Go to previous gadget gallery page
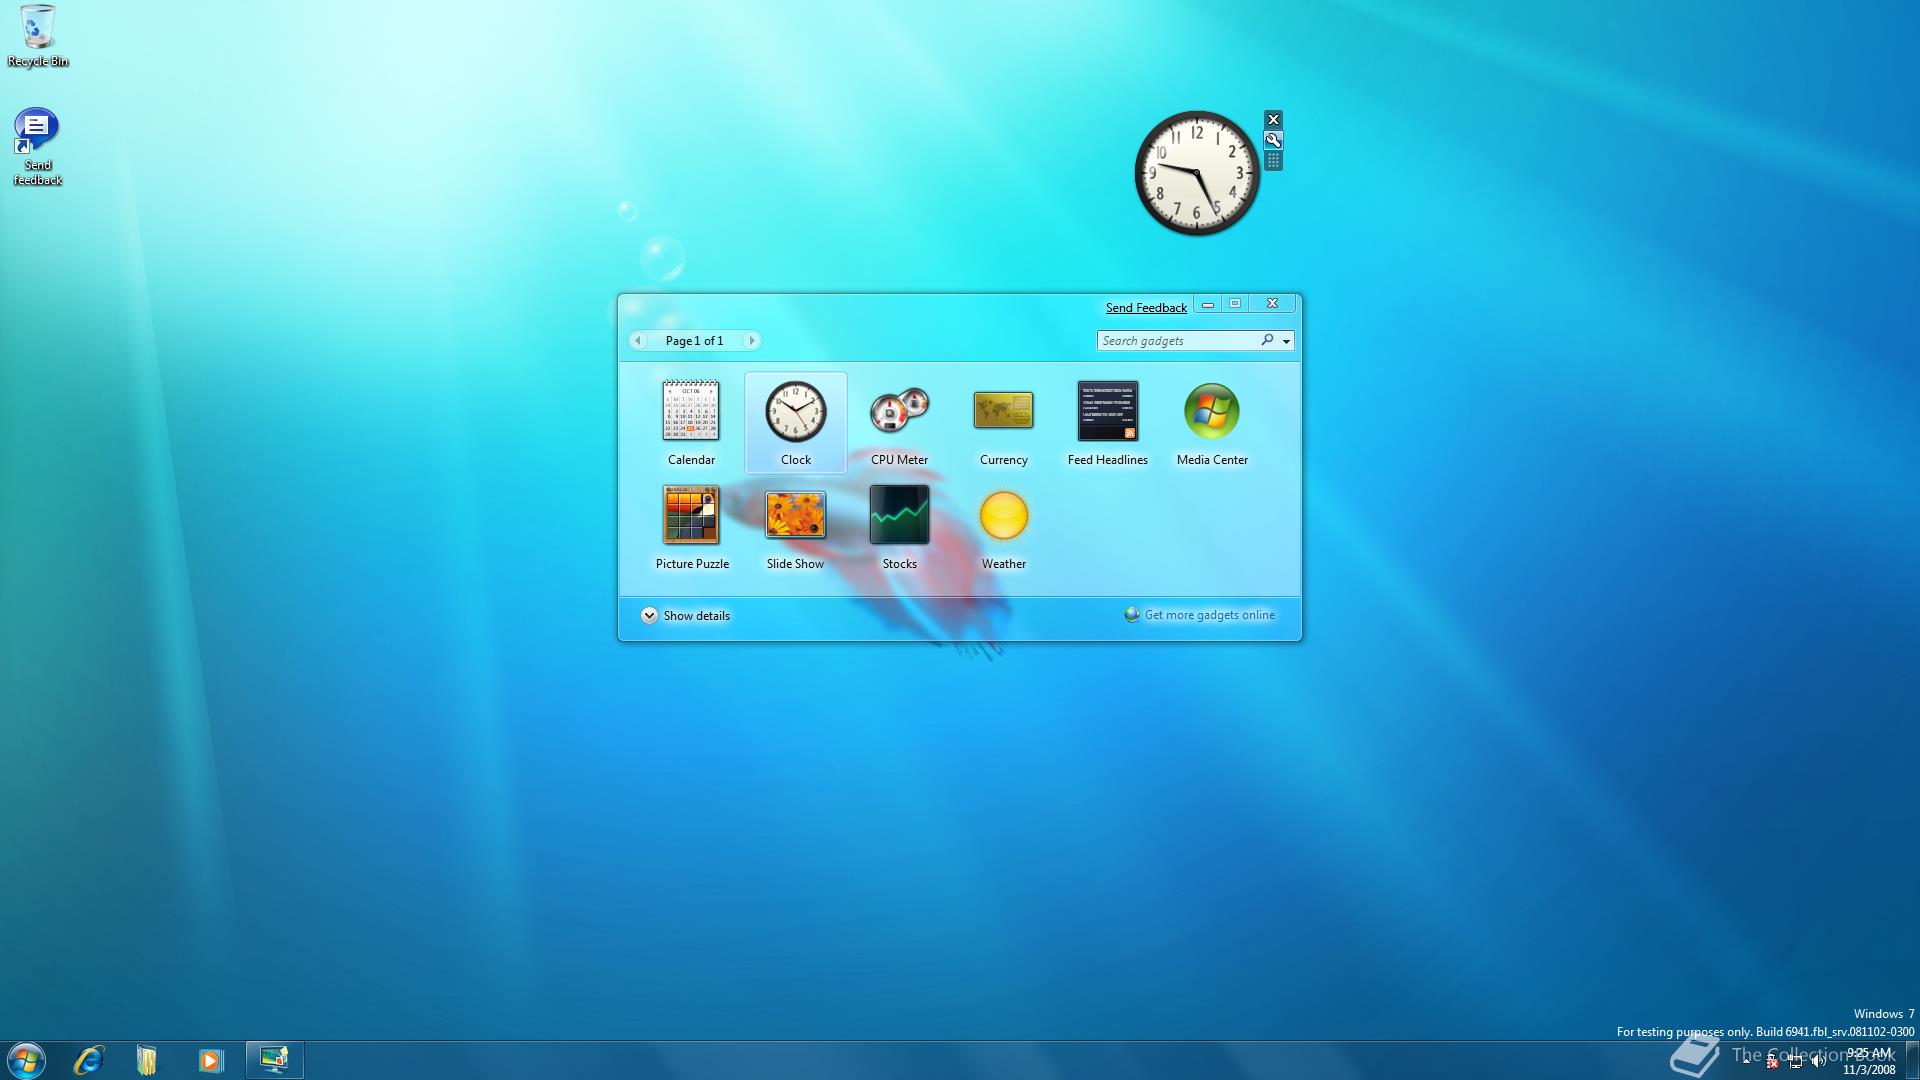1920x1080 pixels. (x=638, y=341)
